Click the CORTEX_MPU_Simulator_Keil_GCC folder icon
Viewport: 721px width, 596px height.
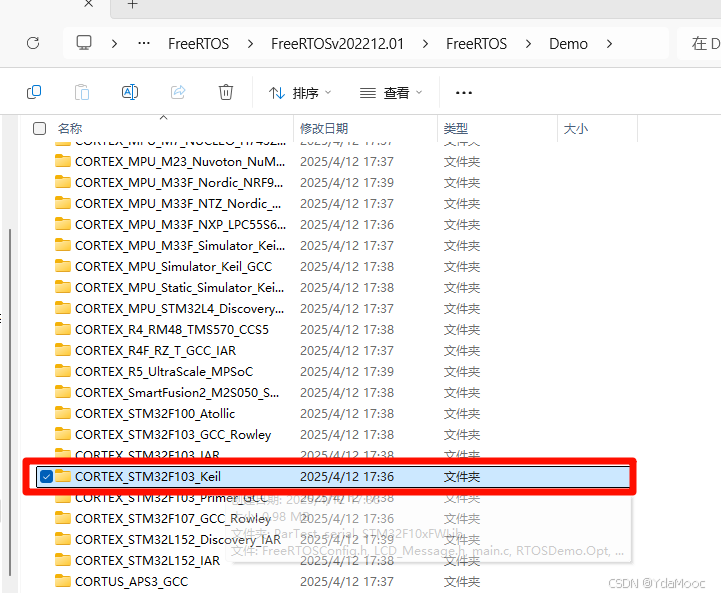click(x=63, y=266)
